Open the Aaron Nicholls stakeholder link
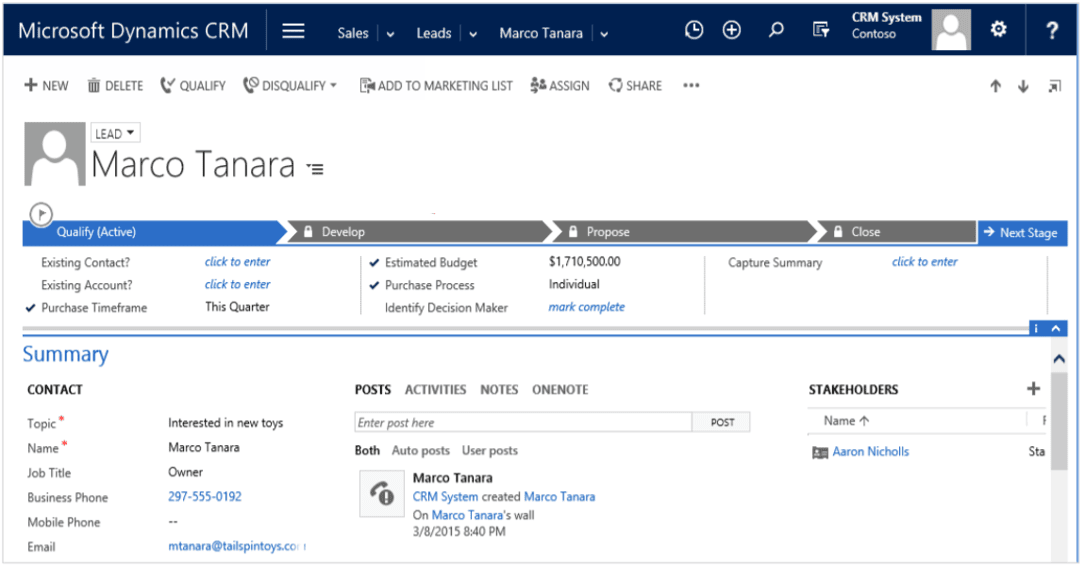 871,452
